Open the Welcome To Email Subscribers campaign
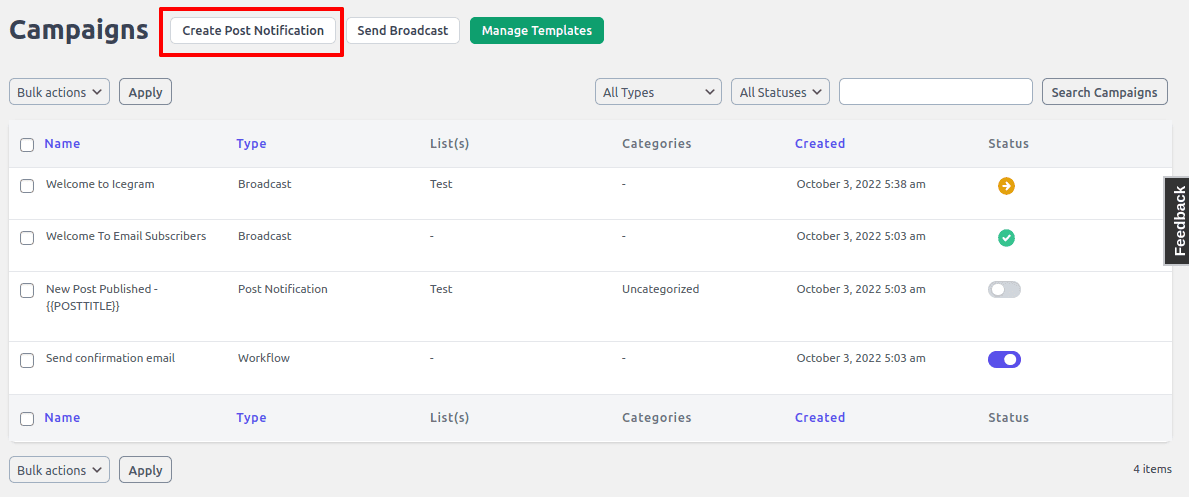Viewport: 1189px width, 497px height. (x=126, y=236)
